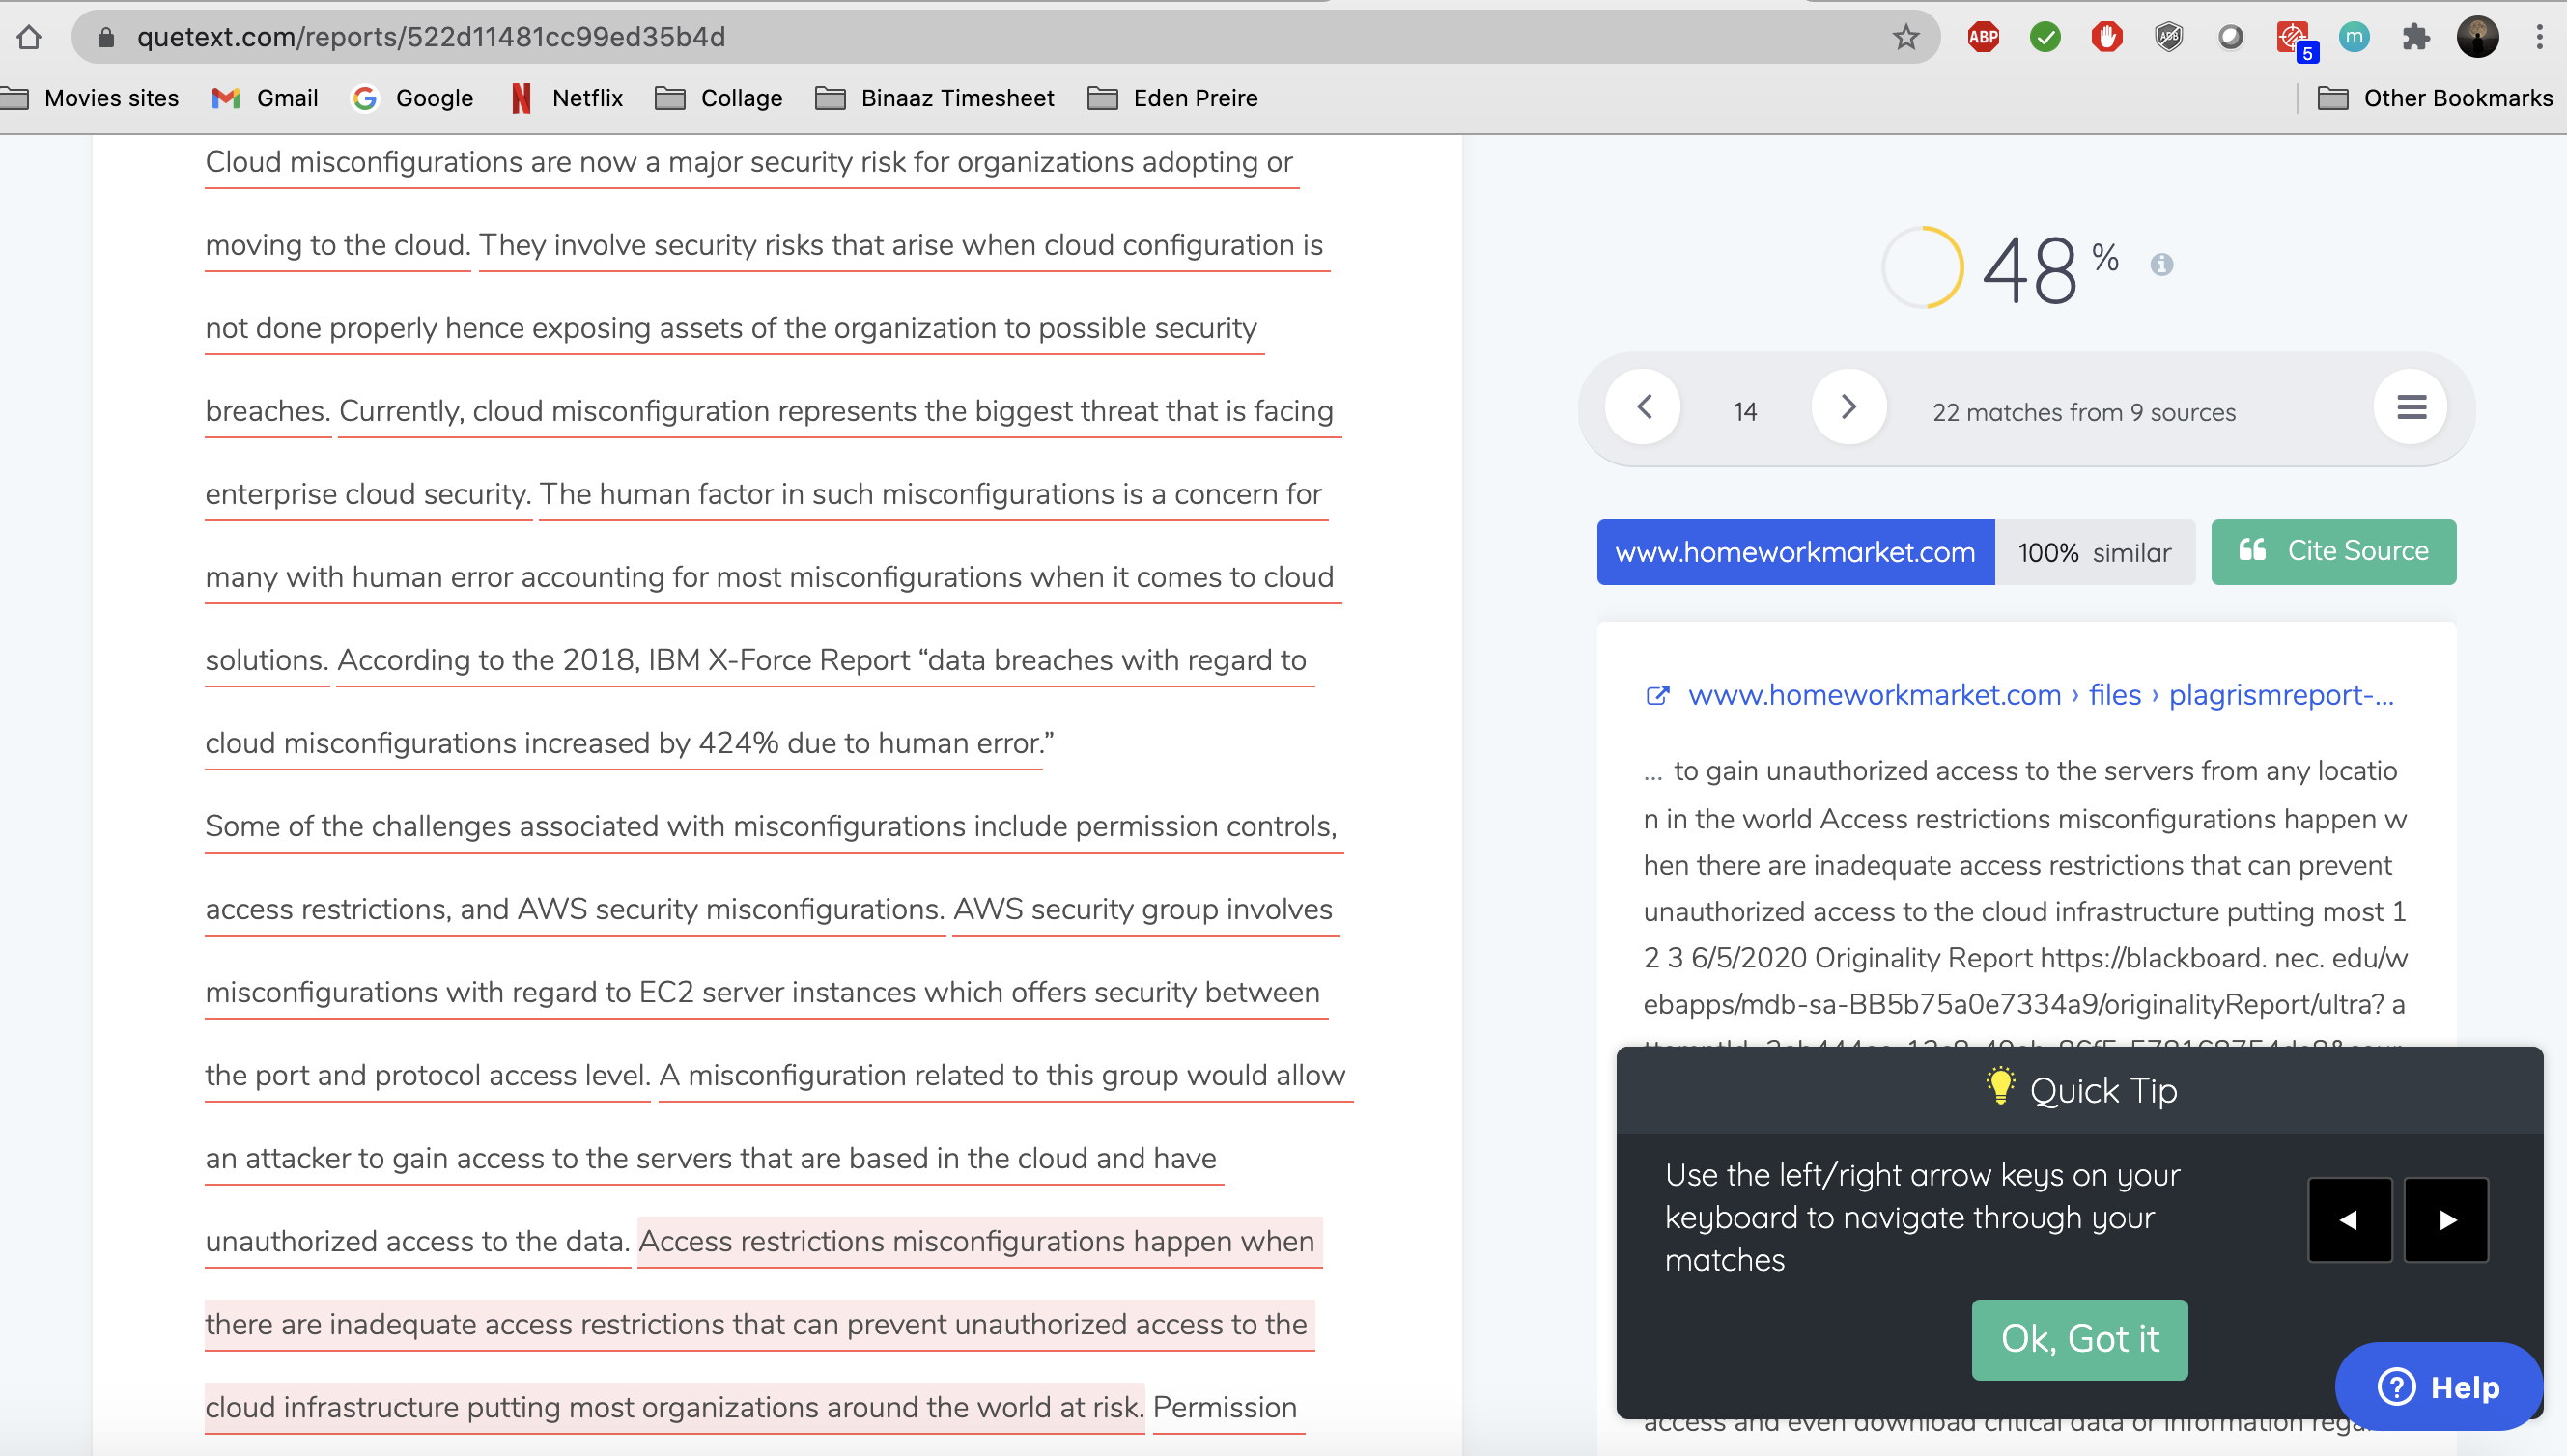Screen dimensions: 2567x1456
Task: Open the Gmail bookmark
Action: pyautogui.click(x=265, y=98)
